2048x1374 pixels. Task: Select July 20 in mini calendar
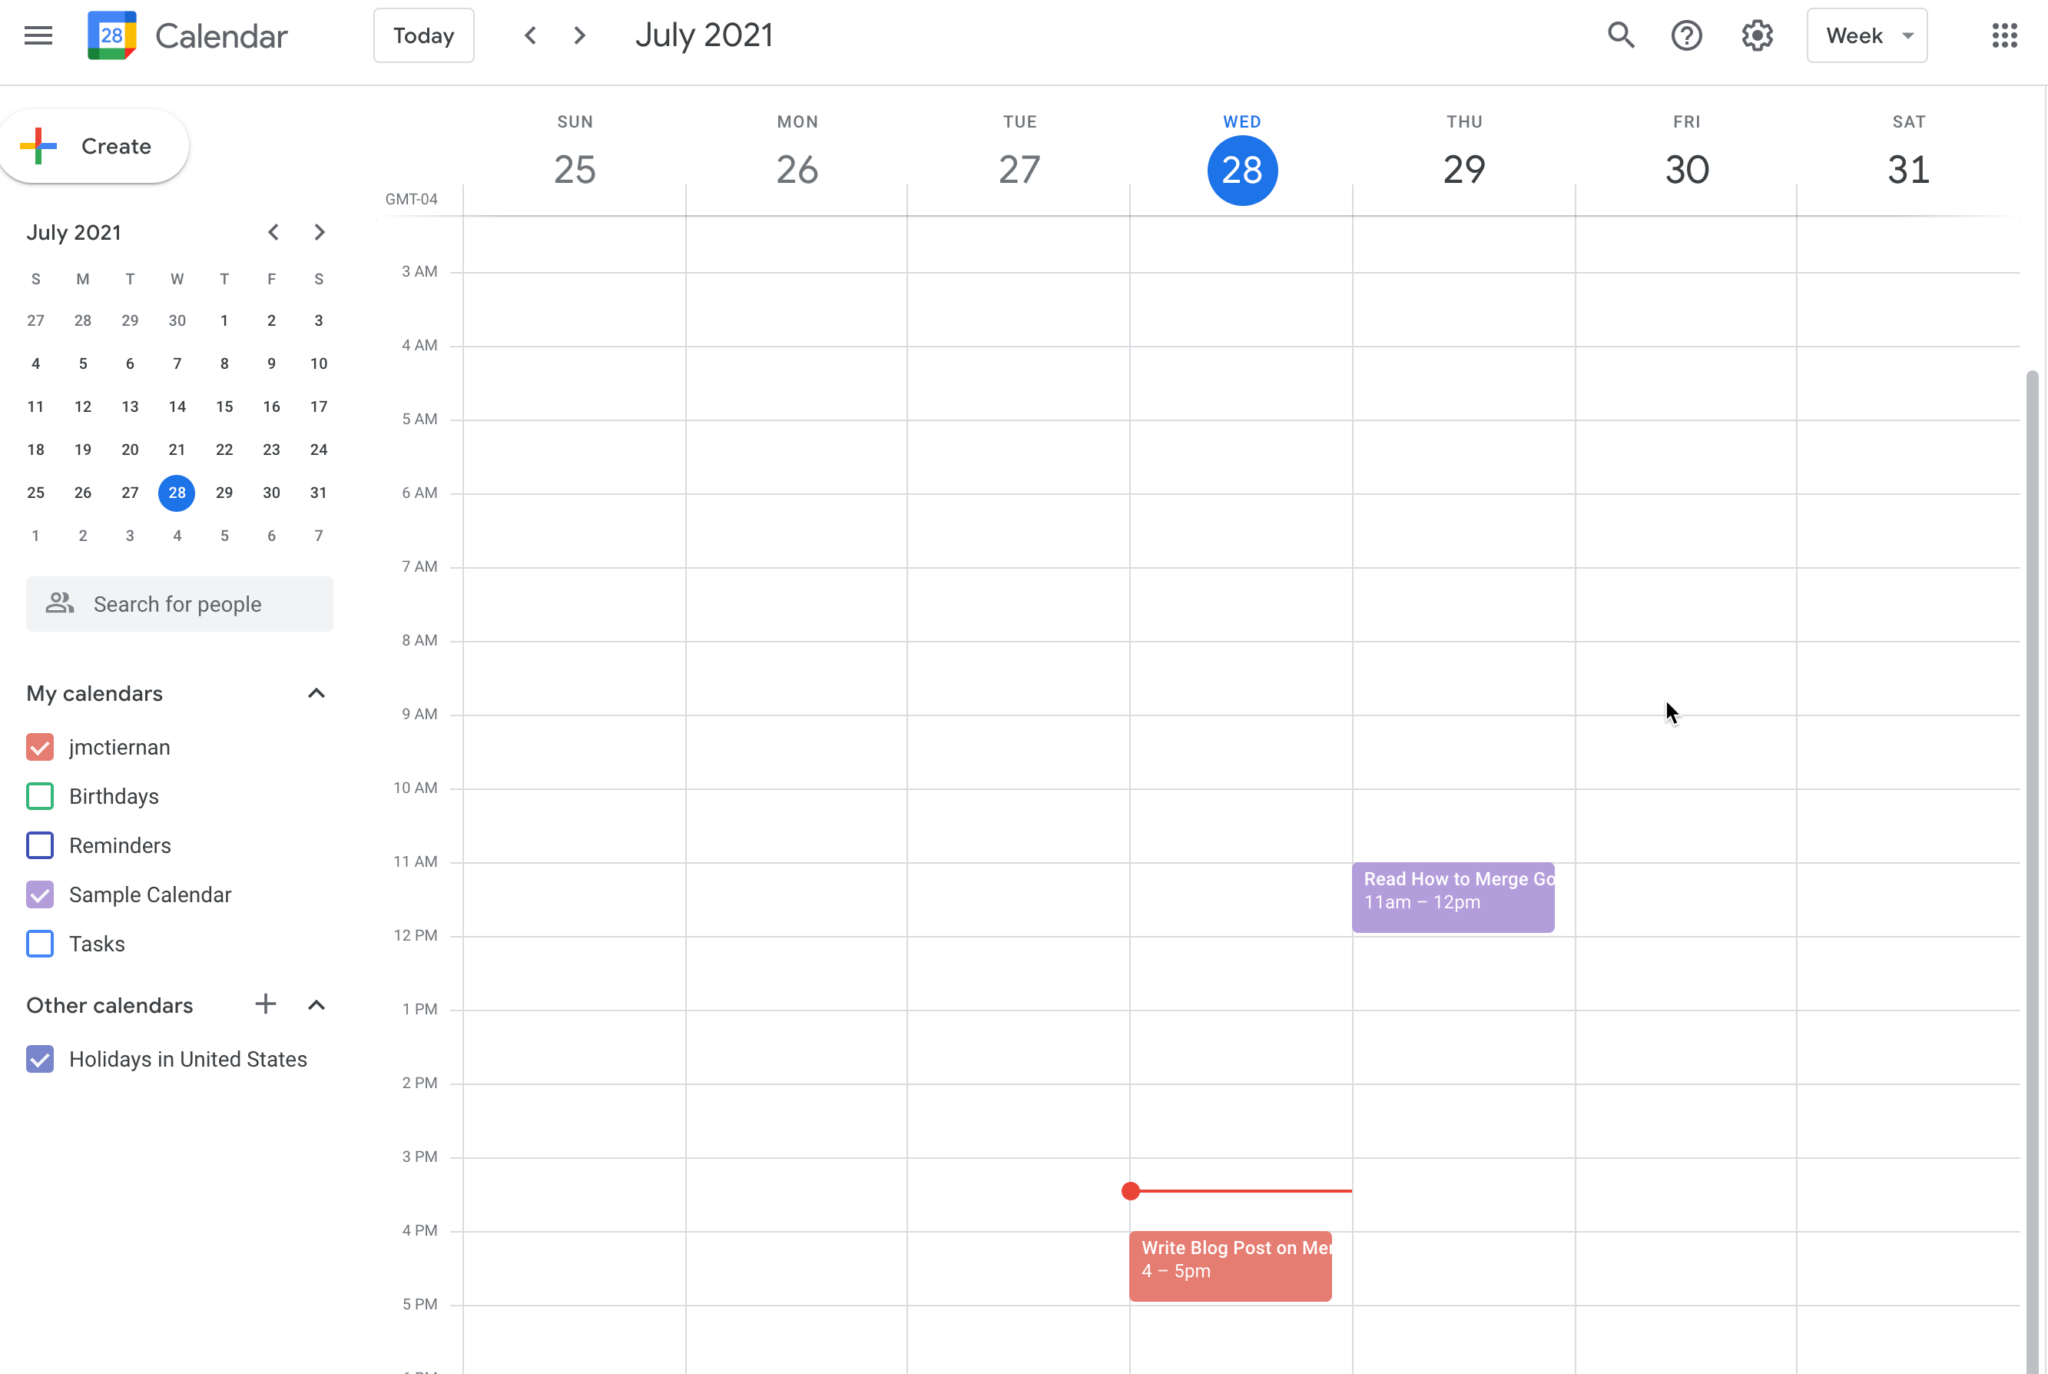tap(130, 449)
